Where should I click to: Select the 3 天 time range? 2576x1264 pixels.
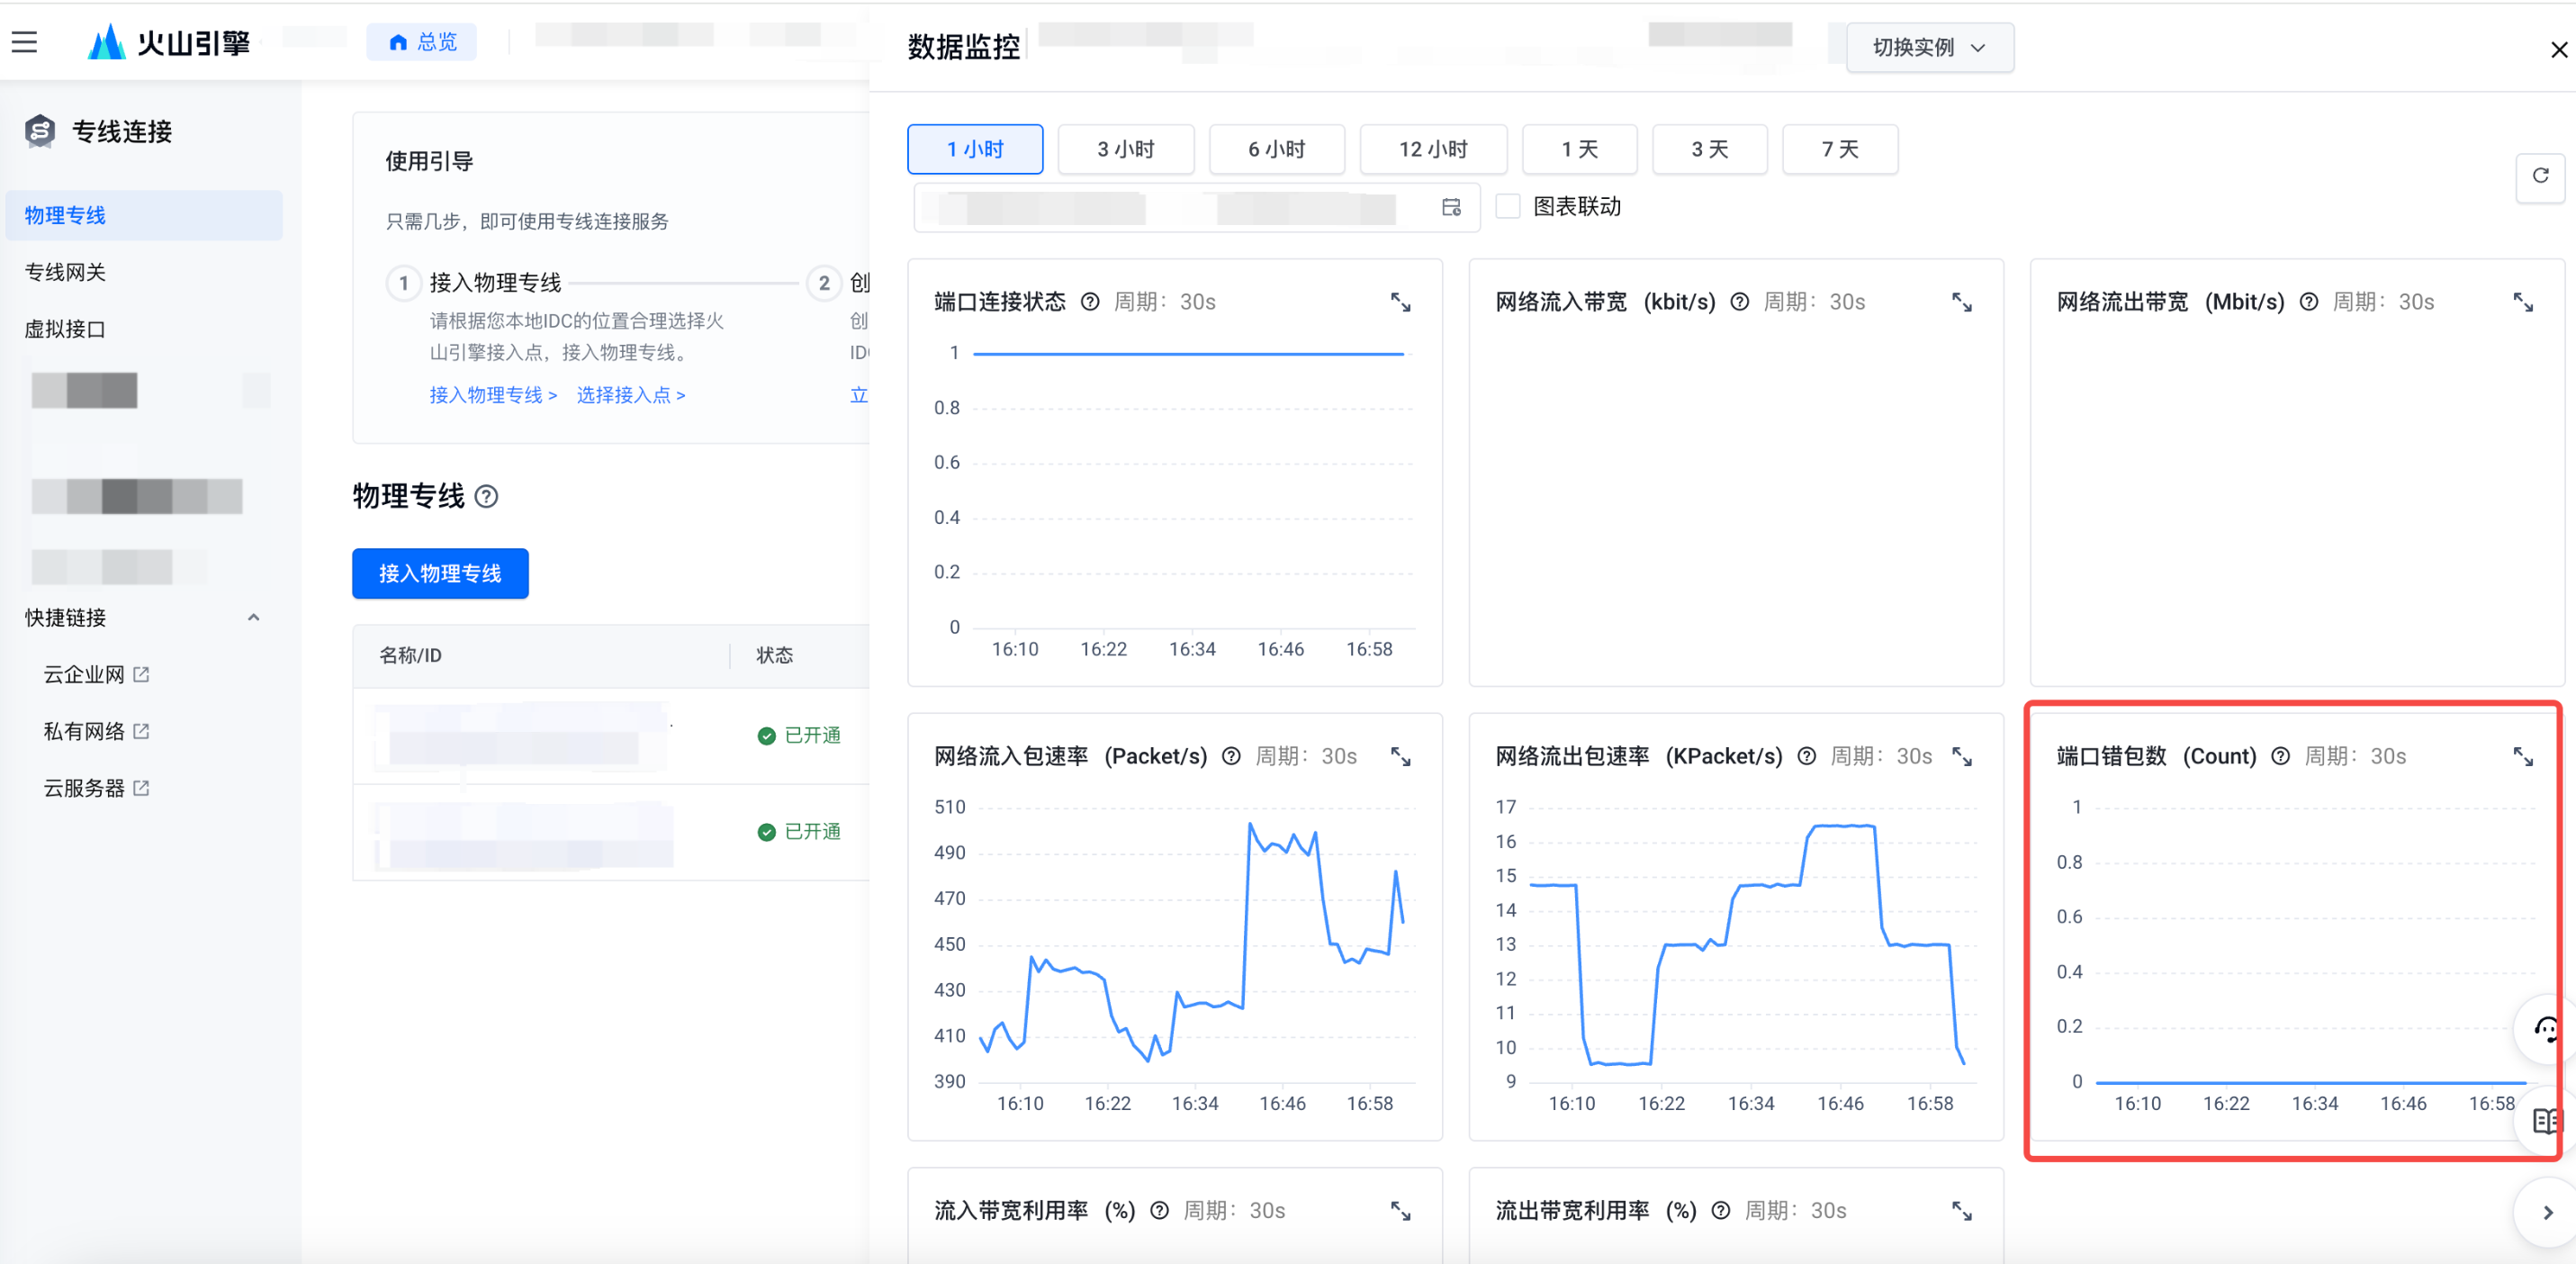pos(1710,150)
